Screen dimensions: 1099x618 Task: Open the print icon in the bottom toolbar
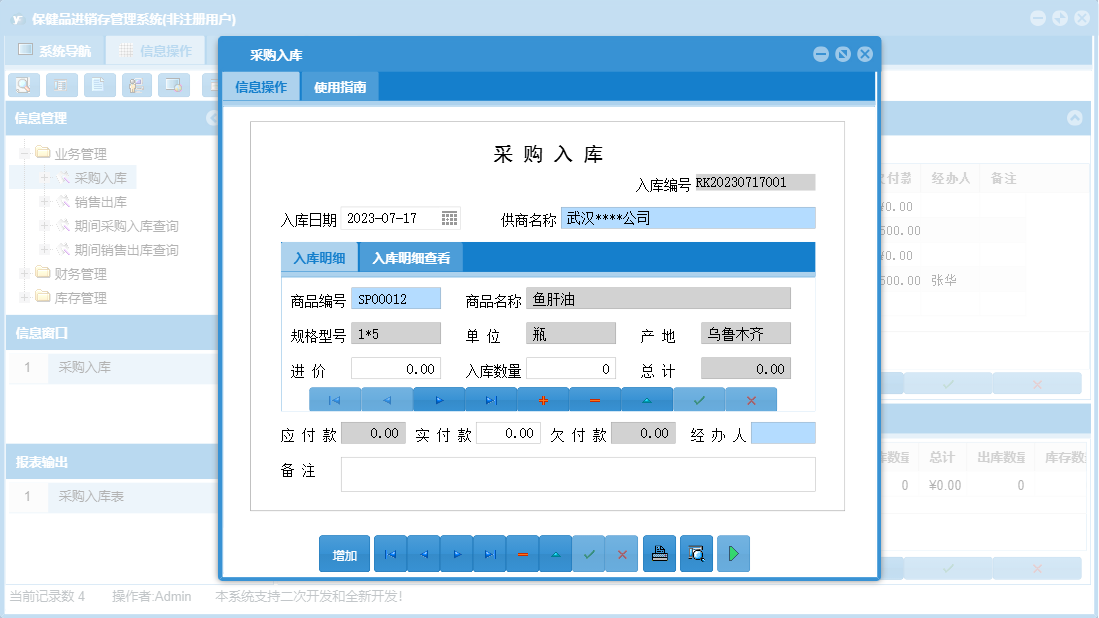(659, 553)
